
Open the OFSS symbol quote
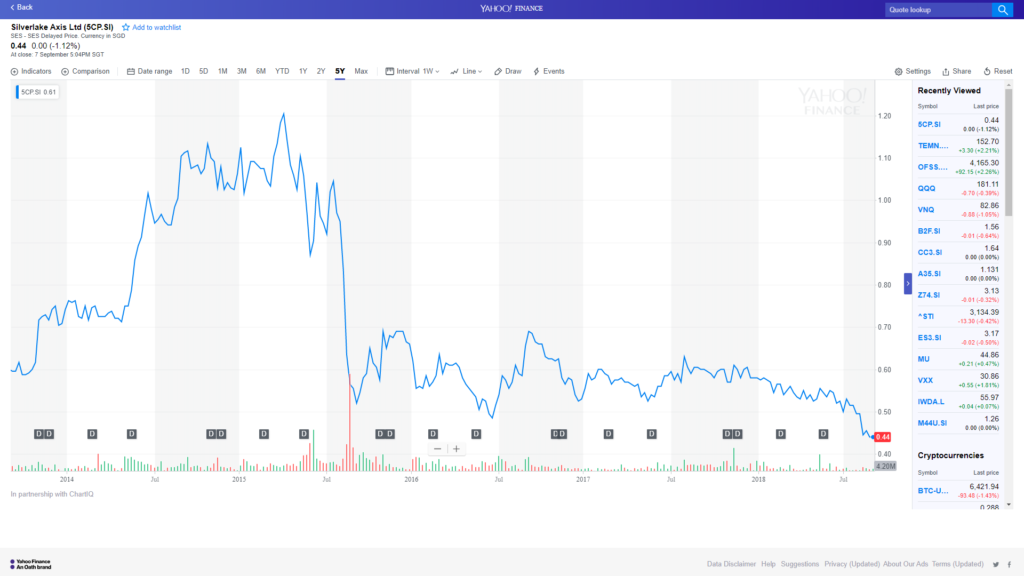click(933, 167)
